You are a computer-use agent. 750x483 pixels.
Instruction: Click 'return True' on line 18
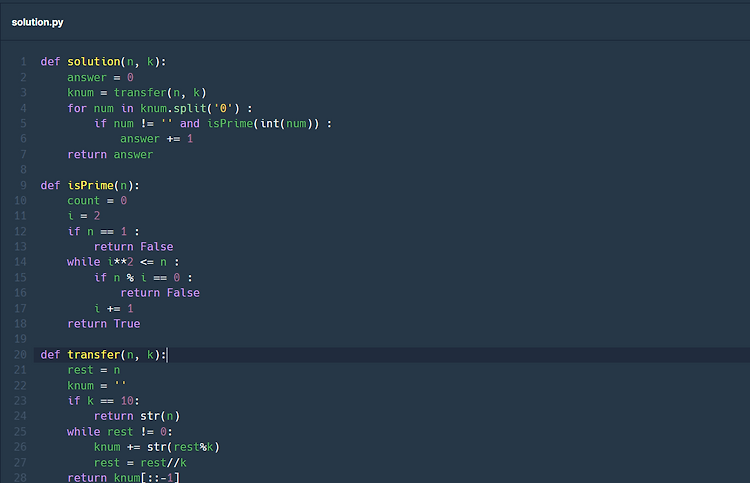tap(104, 324)
